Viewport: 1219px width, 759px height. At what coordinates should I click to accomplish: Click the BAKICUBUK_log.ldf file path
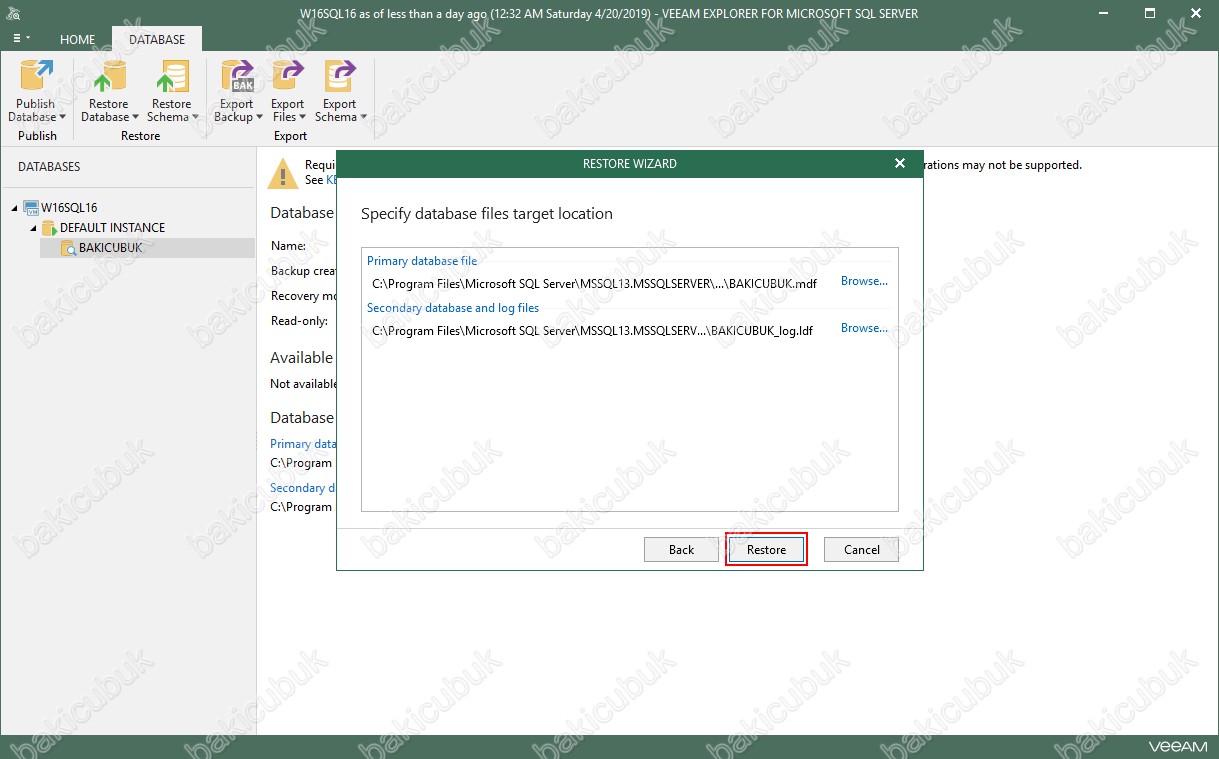pos(592,330)
